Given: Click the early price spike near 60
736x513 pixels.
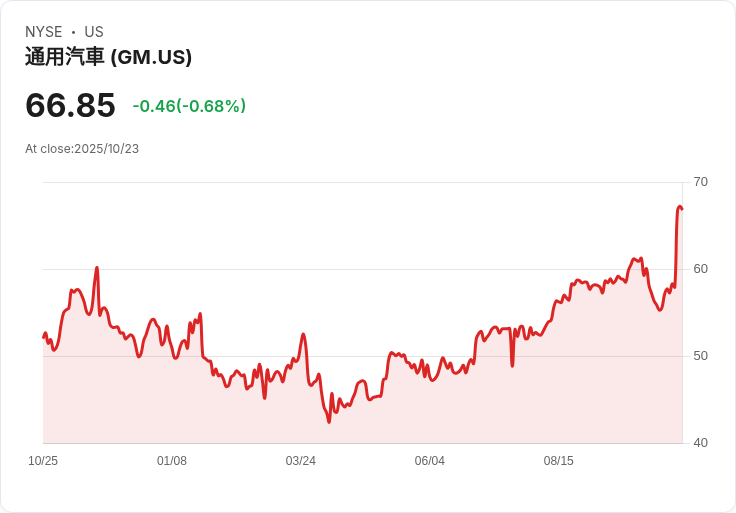Looking at the screenshot, I should [x=97, y=268].
